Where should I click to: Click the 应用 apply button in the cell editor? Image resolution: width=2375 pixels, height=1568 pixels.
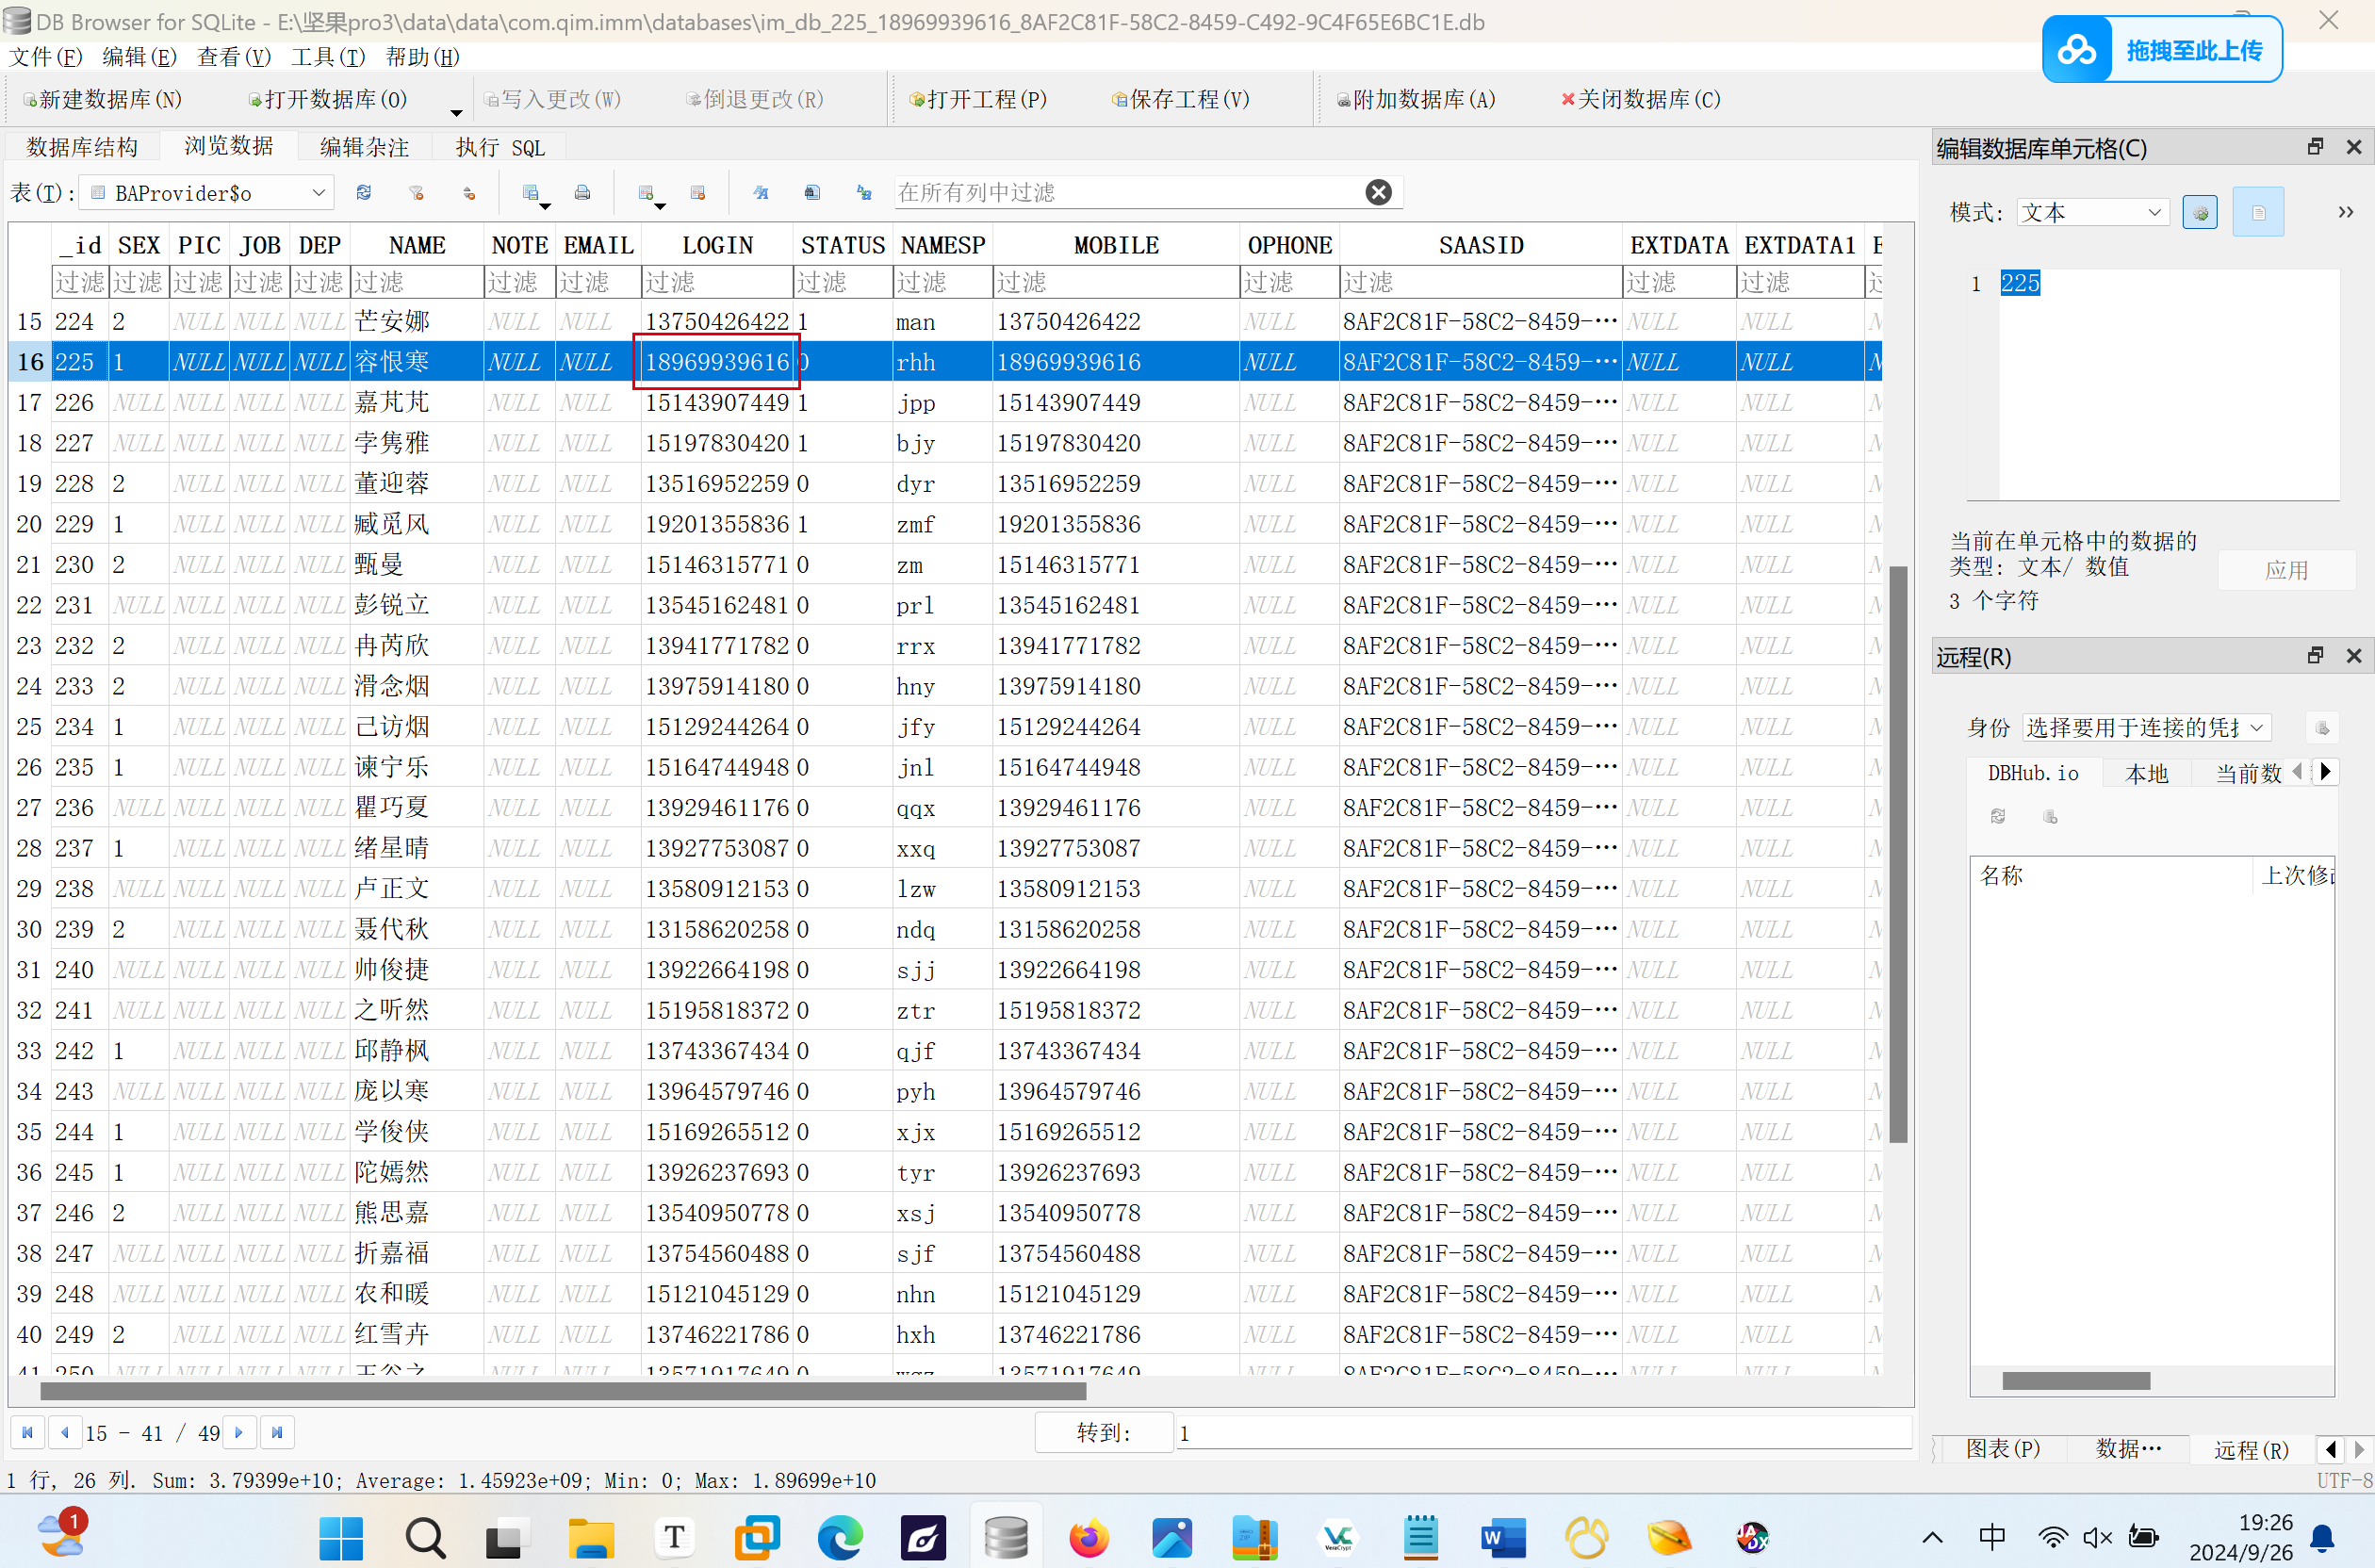click(2286, 570)
